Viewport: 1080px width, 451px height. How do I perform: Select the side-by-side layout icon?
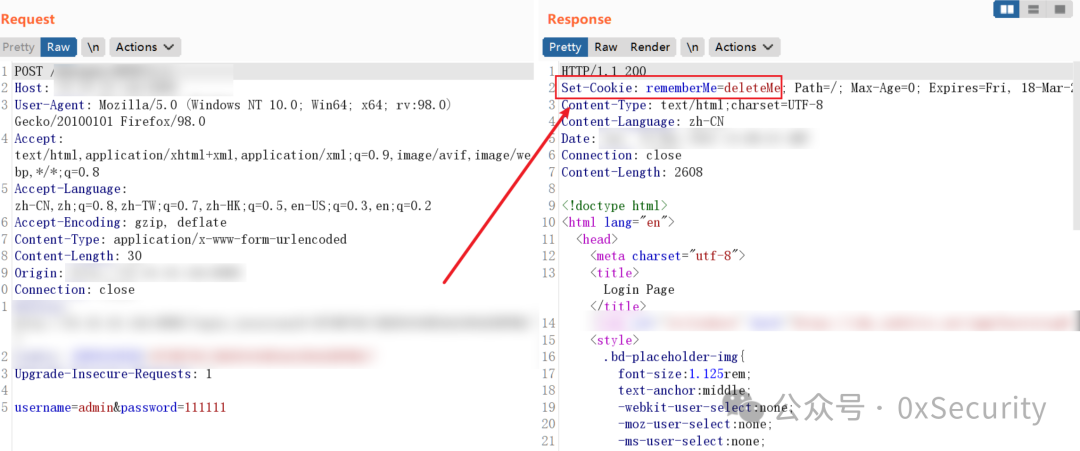coord(1007,10)
